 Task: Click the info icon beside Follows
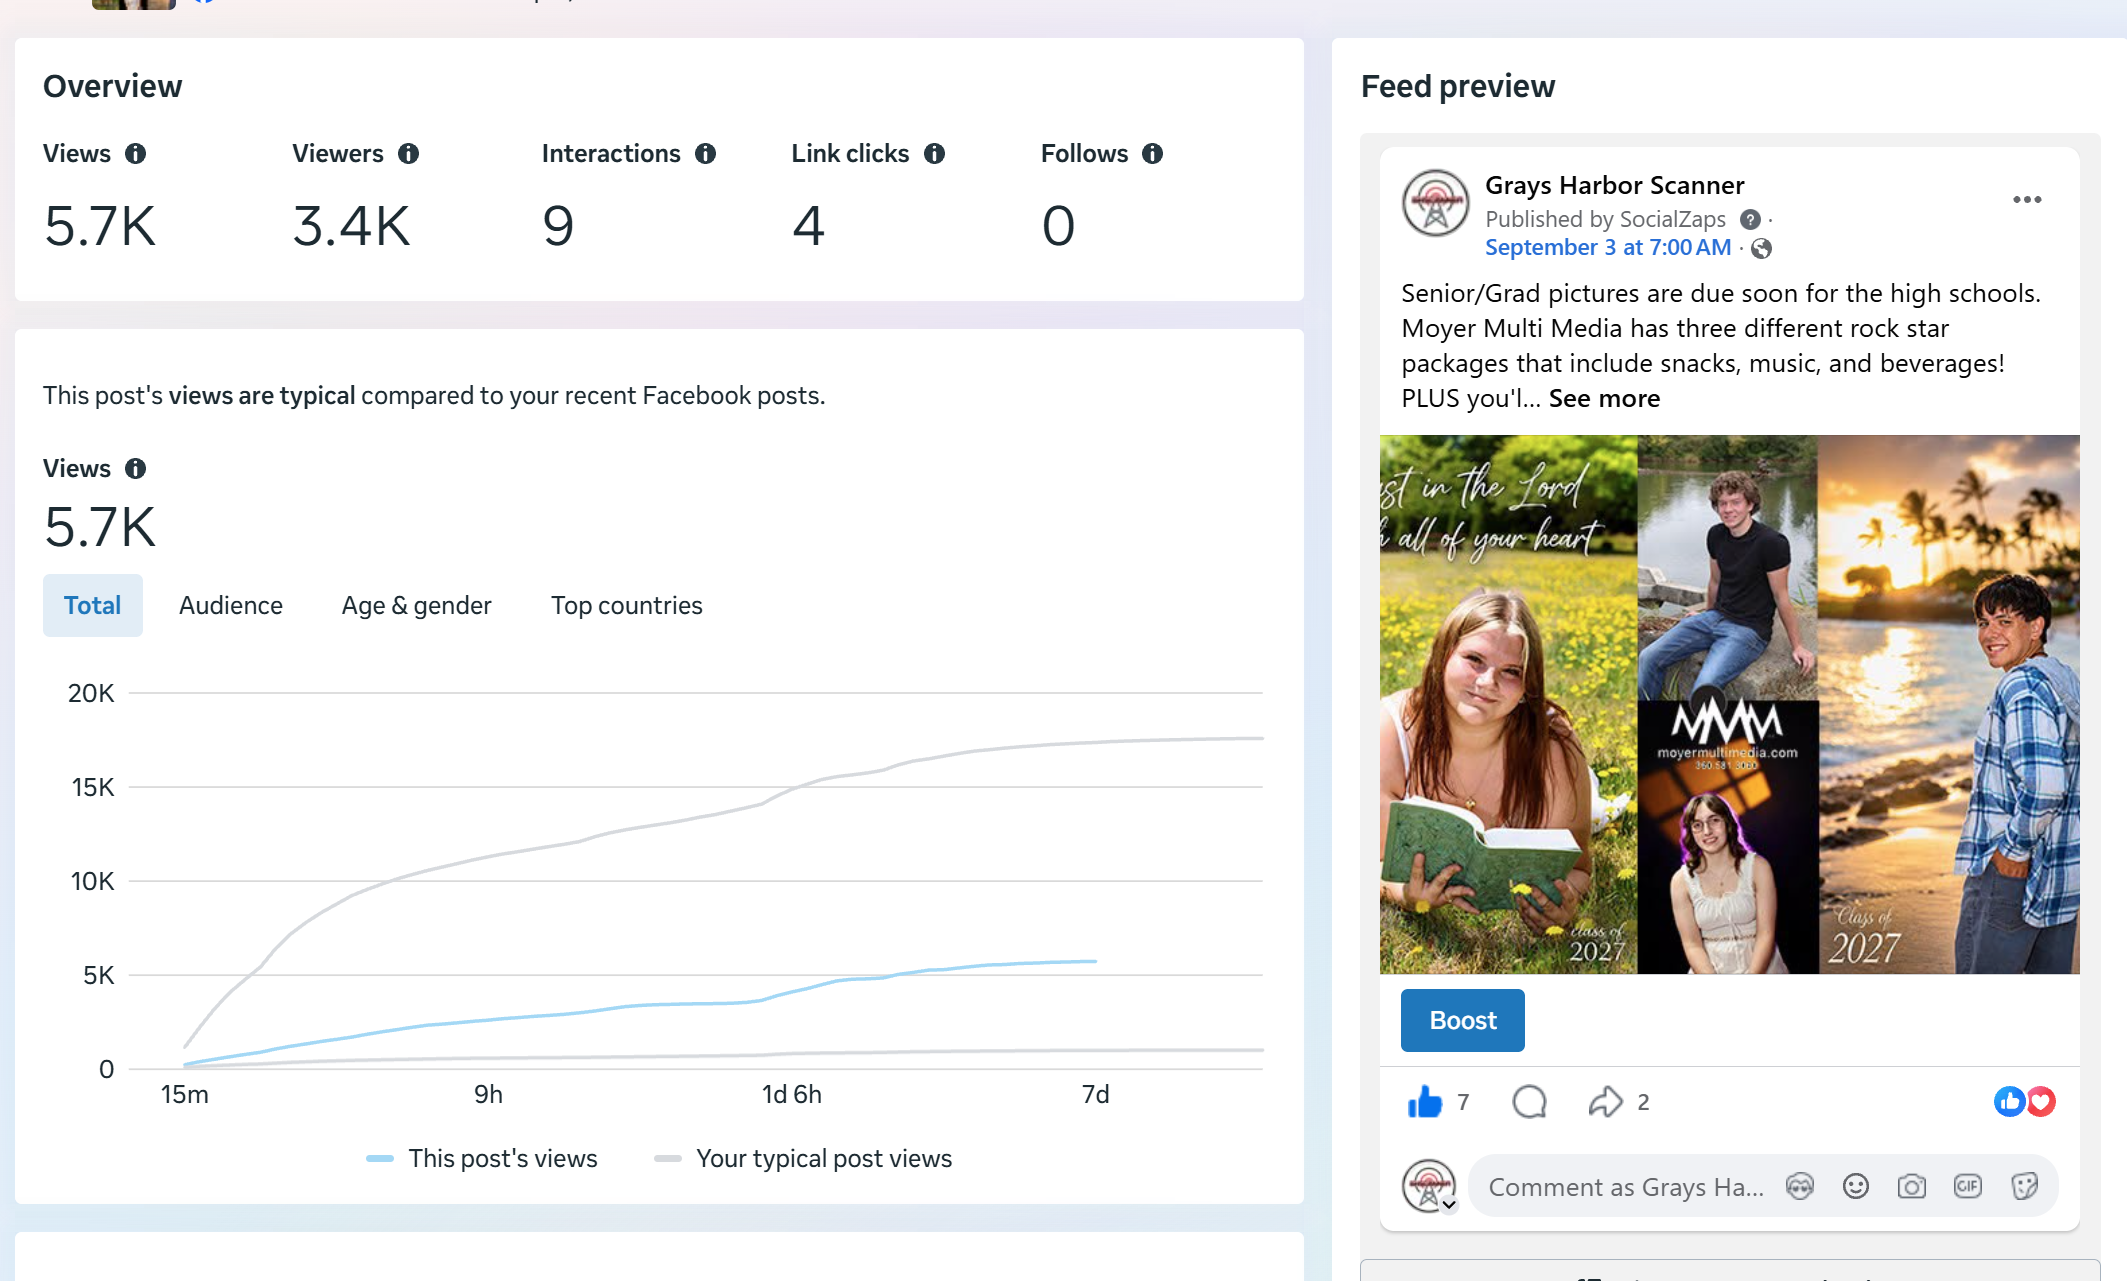click(x=1152, y=154)
